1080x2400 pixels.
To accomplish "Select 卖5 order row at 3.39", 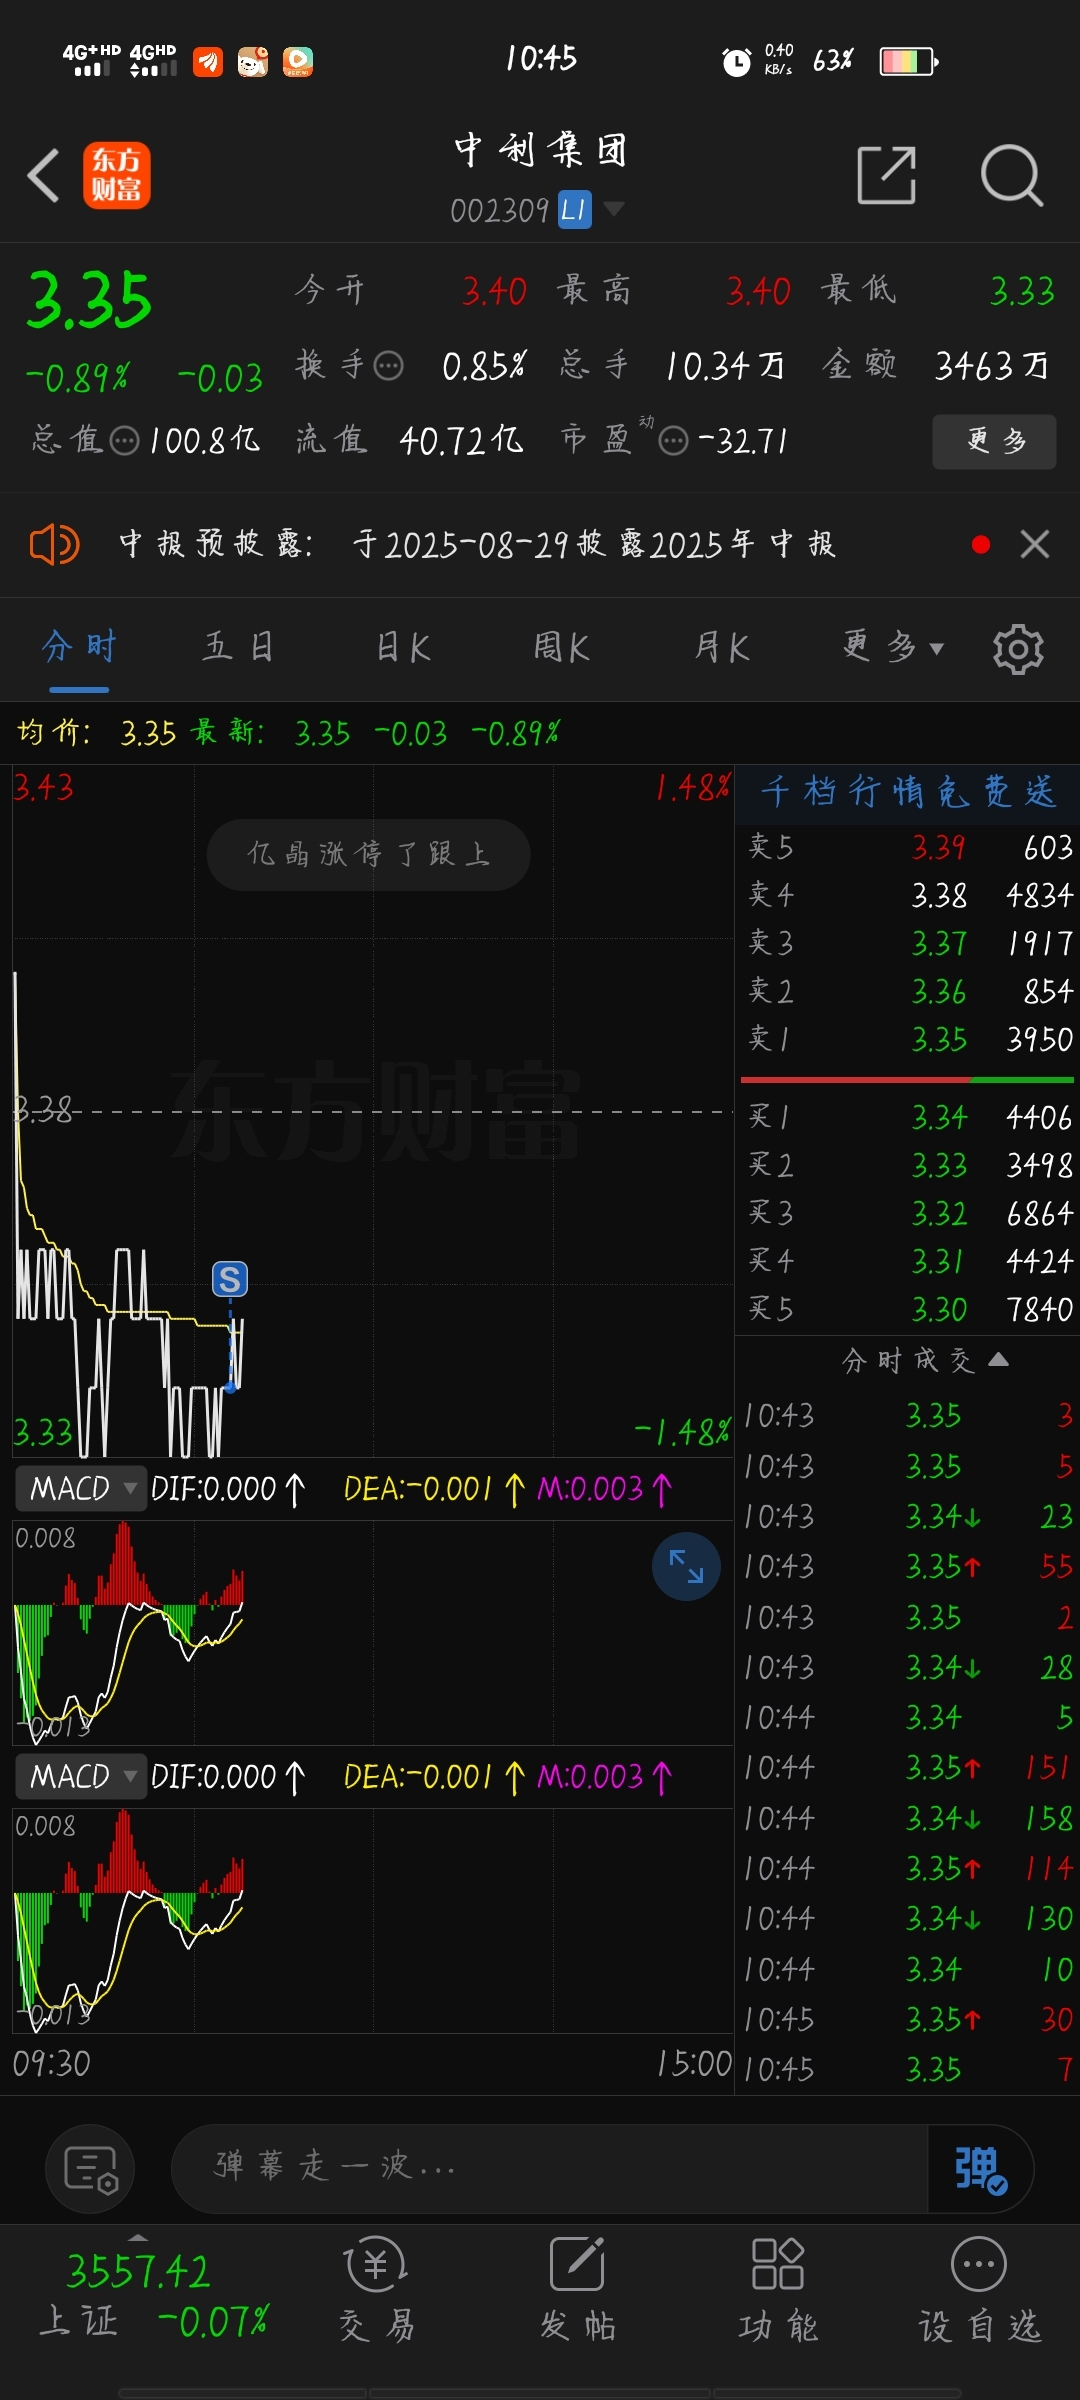I will [909, 847].
